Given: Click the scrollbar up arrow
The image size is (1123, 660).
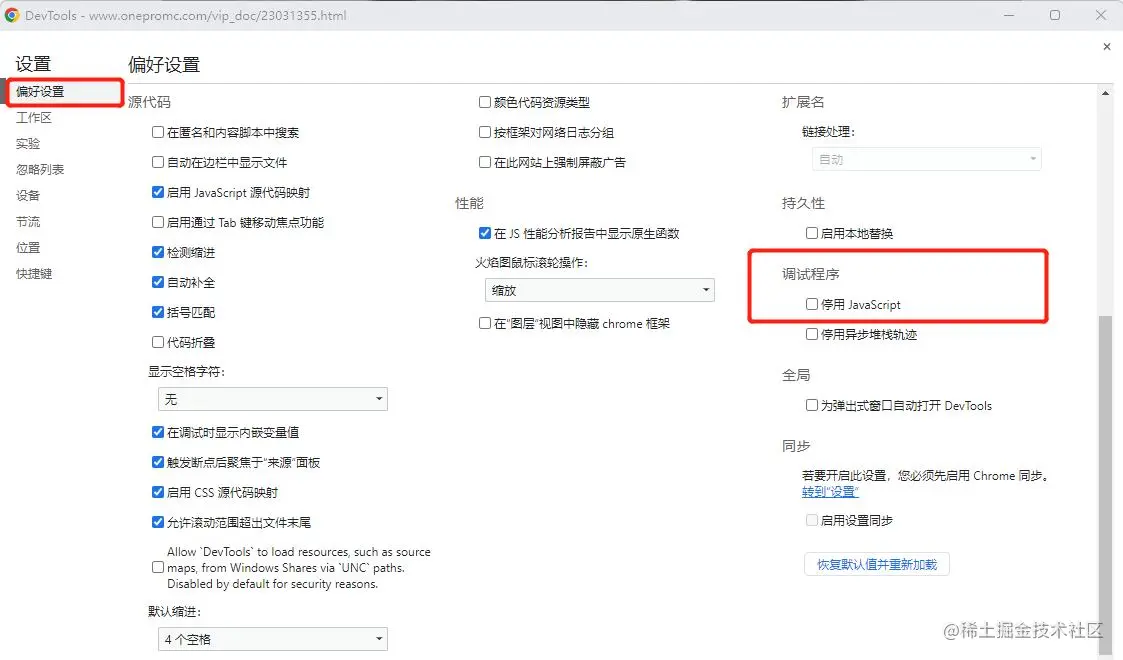Looking at the screenshot, I should pos(1105,93).
